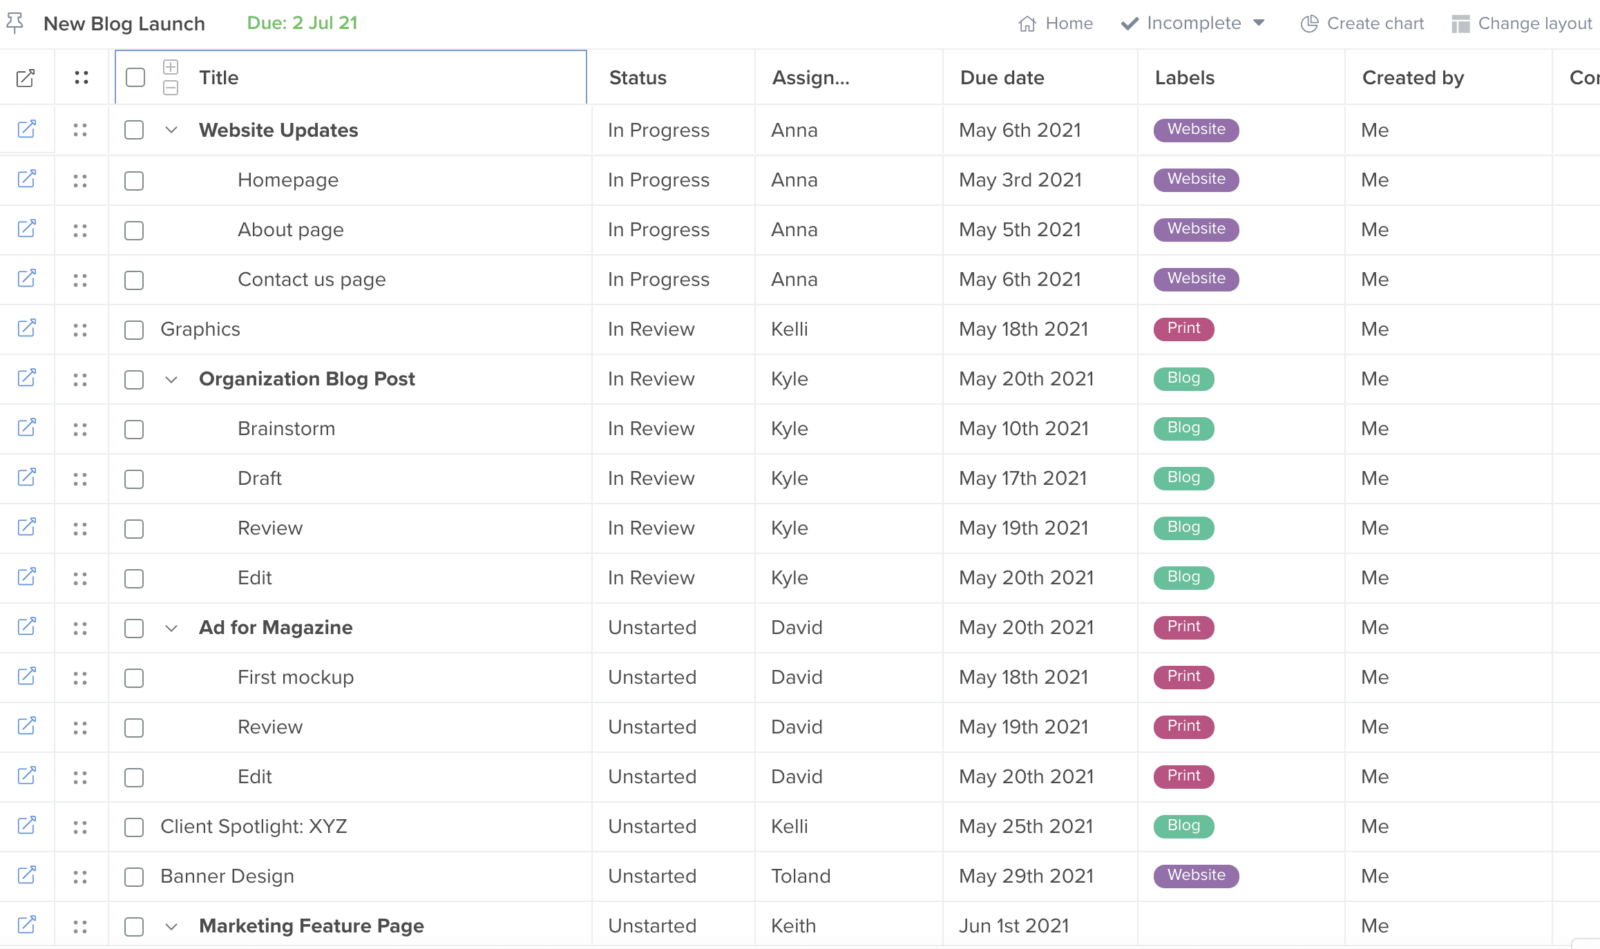Open the "Graphics" task via its pop-out icon
The width and height of the screenshot is (1600, 949).
pos(26,329)
